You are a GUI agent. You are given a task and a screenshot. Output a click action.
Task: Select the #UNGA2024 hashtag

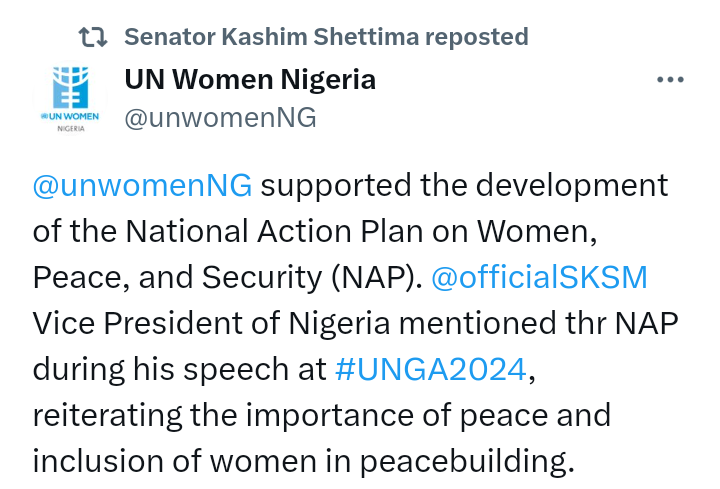[x=430, y=369]
